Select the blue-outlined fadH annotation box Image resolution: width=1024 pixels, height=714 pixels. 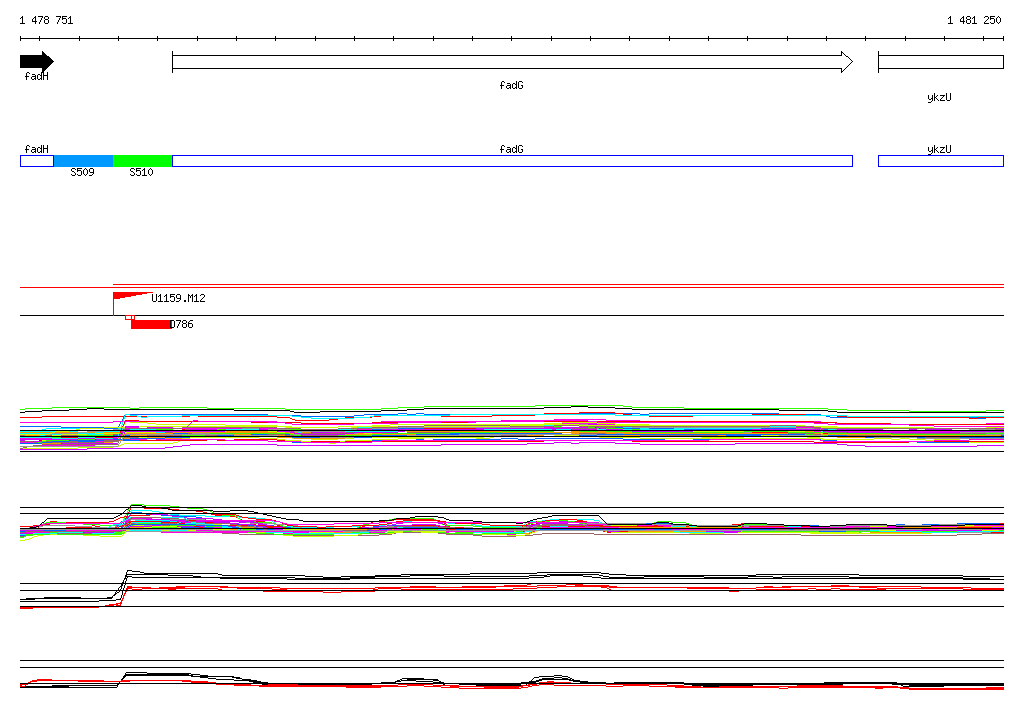(x=37, y=161)
